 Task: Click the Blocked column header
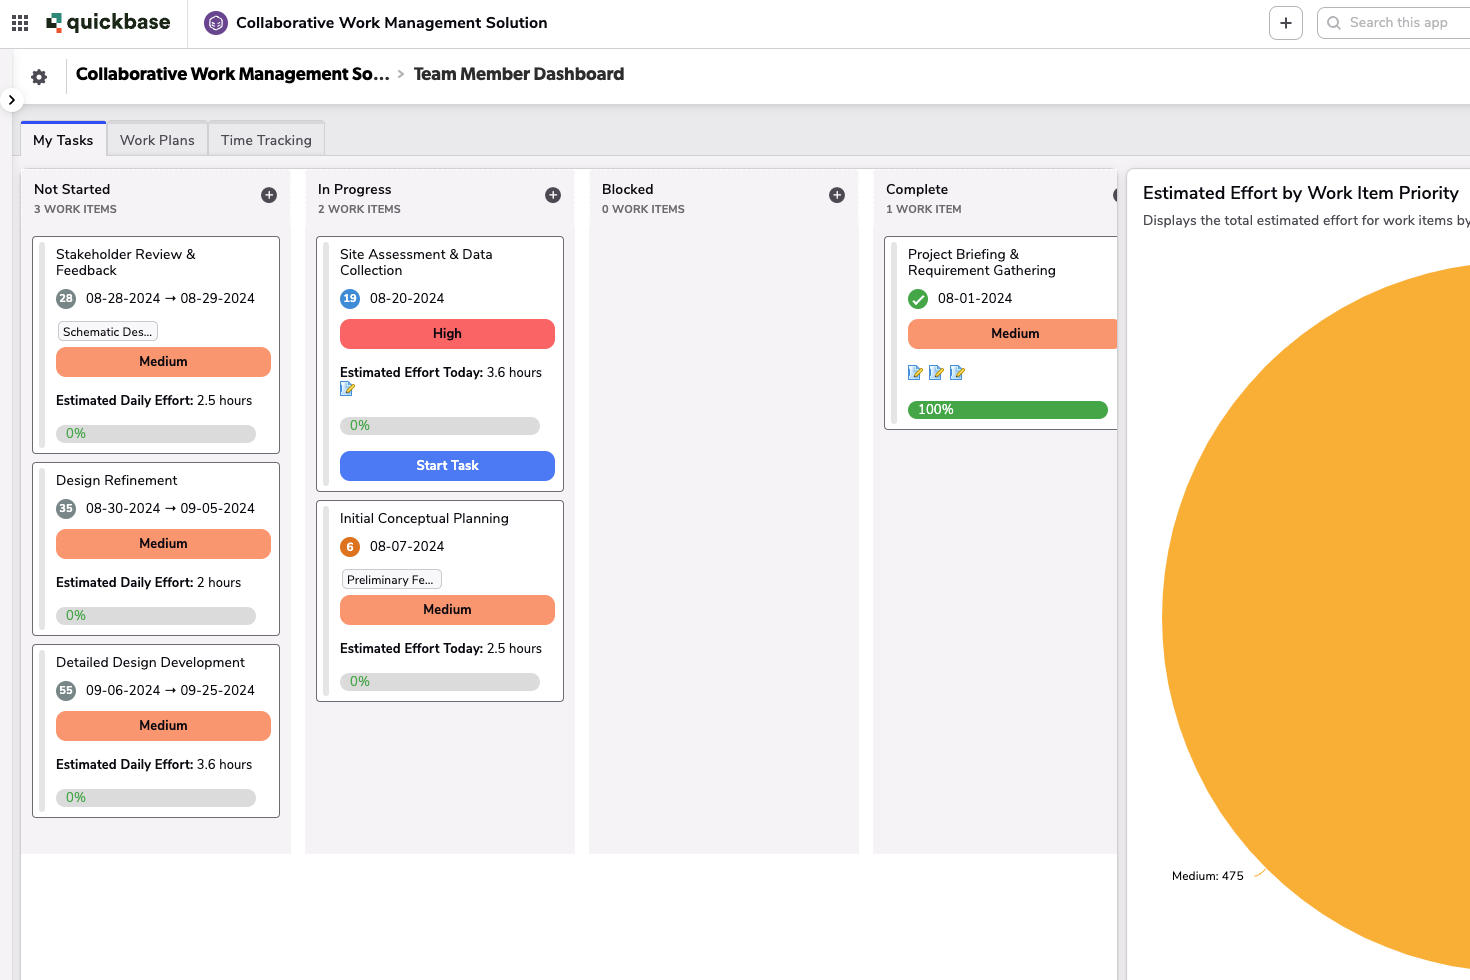click(628, 189)
